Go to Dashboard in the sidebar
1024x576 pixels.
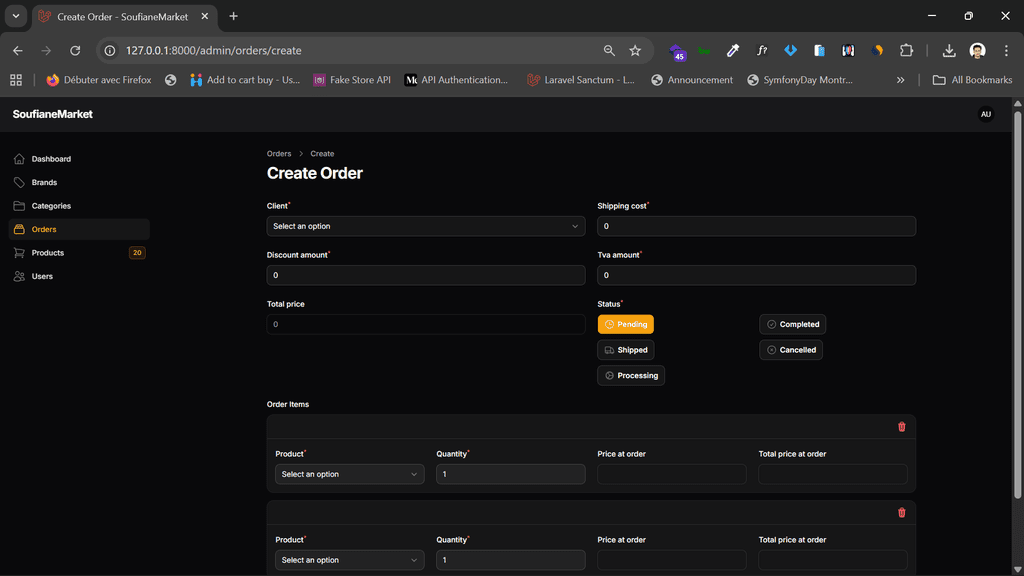[51, 159]
